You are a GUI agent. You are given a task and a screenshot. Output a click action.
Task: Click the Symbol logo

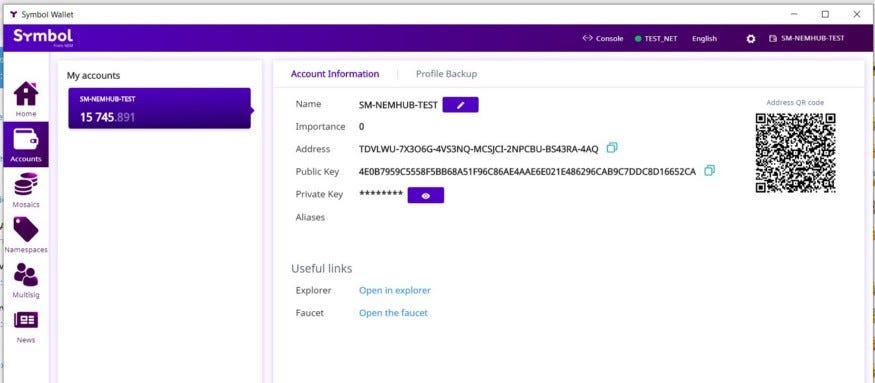[43, 37]
